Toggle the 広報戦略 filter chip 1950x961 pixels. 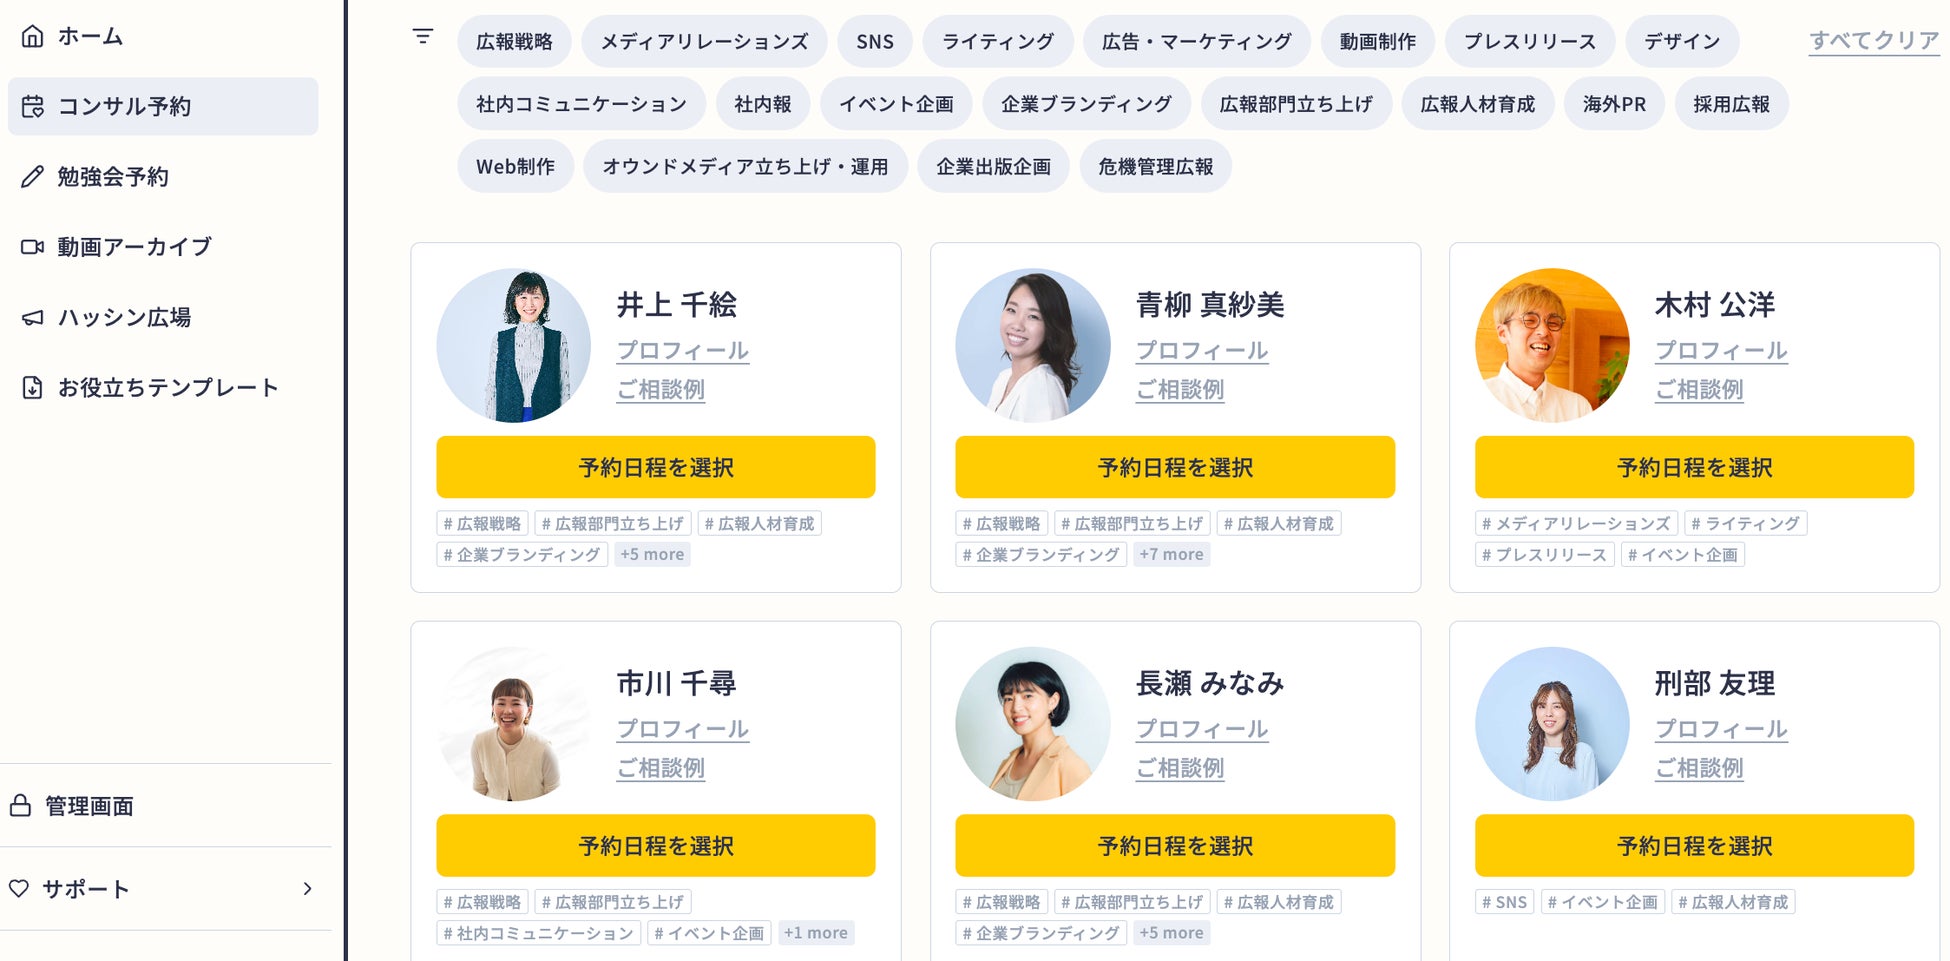[514, 42]
